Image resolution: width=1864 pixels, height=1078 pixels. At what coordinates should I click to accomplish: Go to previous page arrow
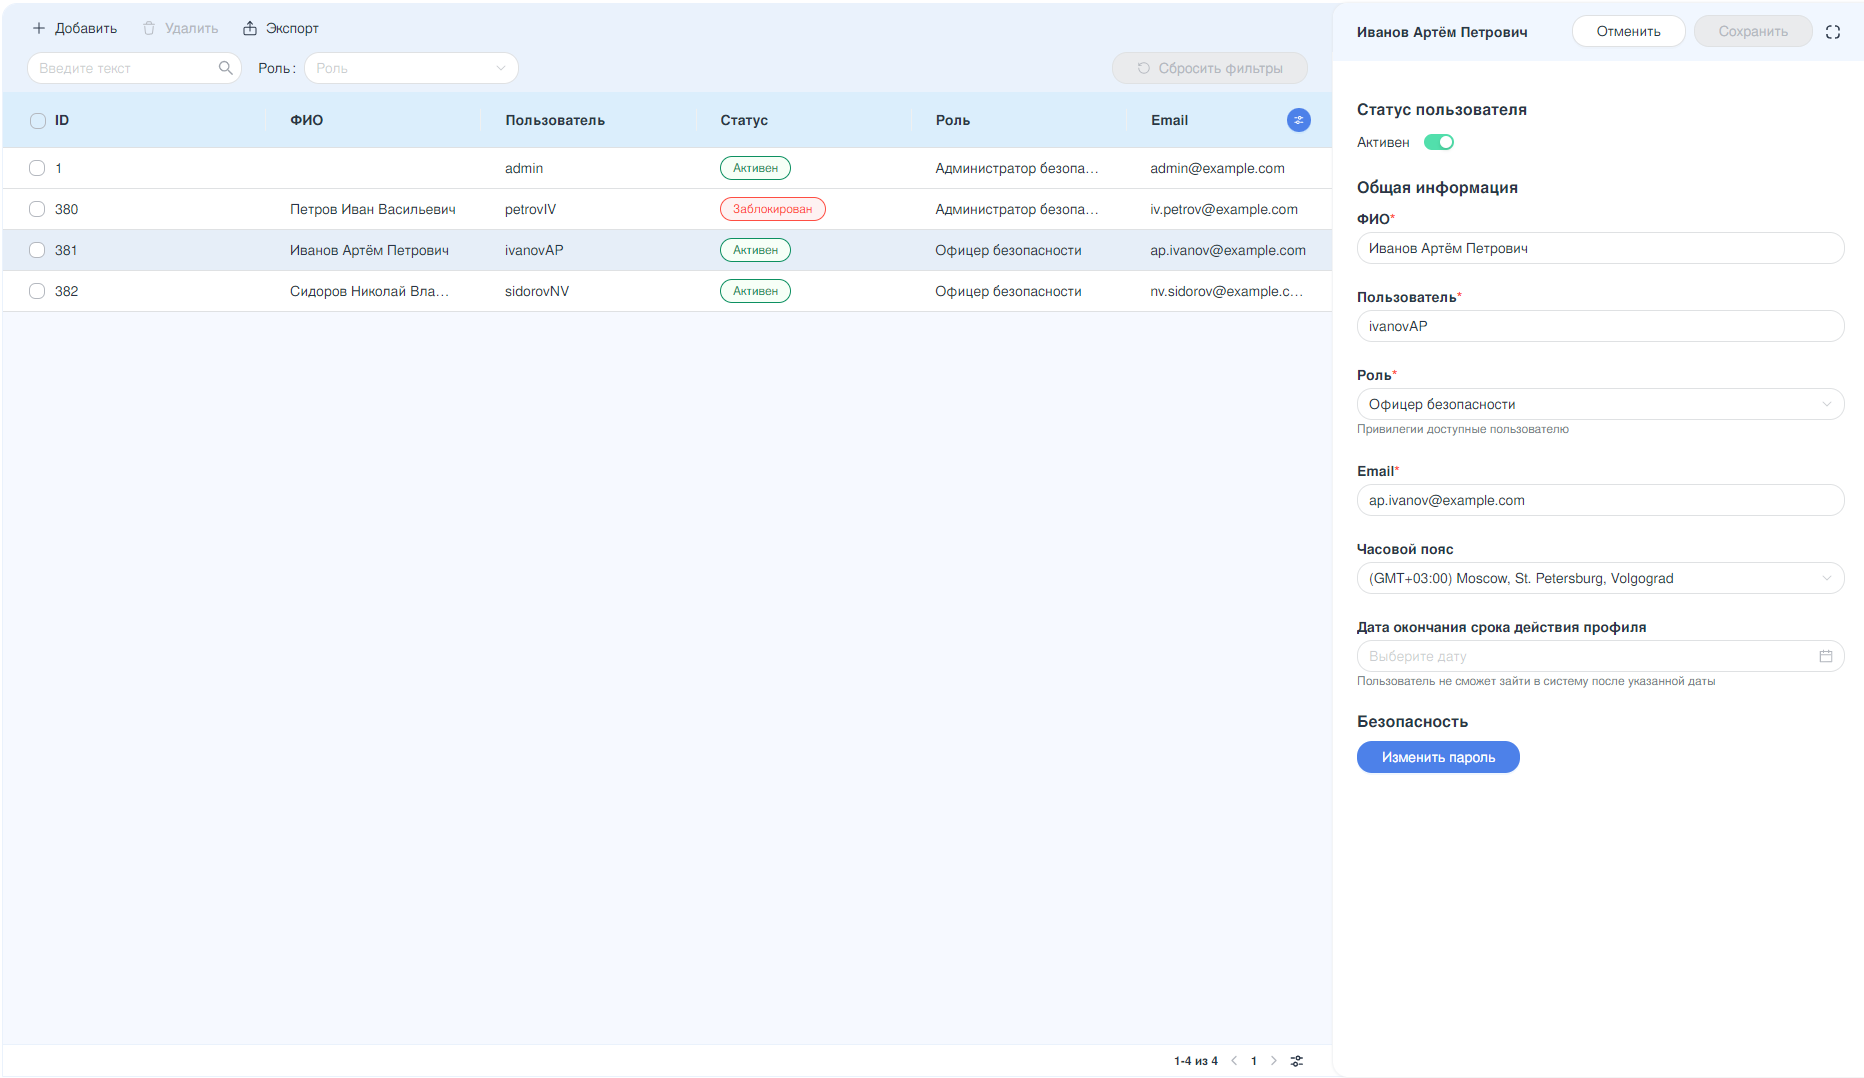pyautogui.click(x=1234, y=1061)
